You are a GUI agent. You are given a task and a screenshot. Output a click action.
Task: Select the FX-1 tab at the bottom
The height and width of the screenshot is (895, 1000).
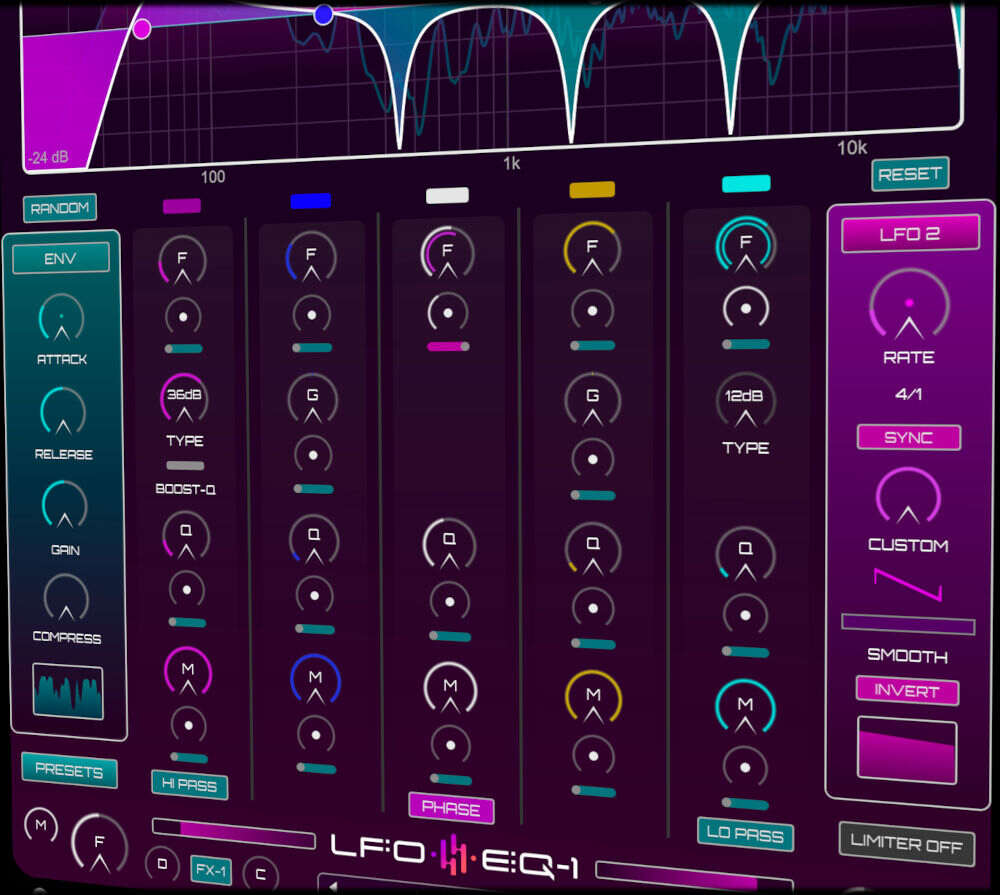pyautogui.click(x=211, y=870)
